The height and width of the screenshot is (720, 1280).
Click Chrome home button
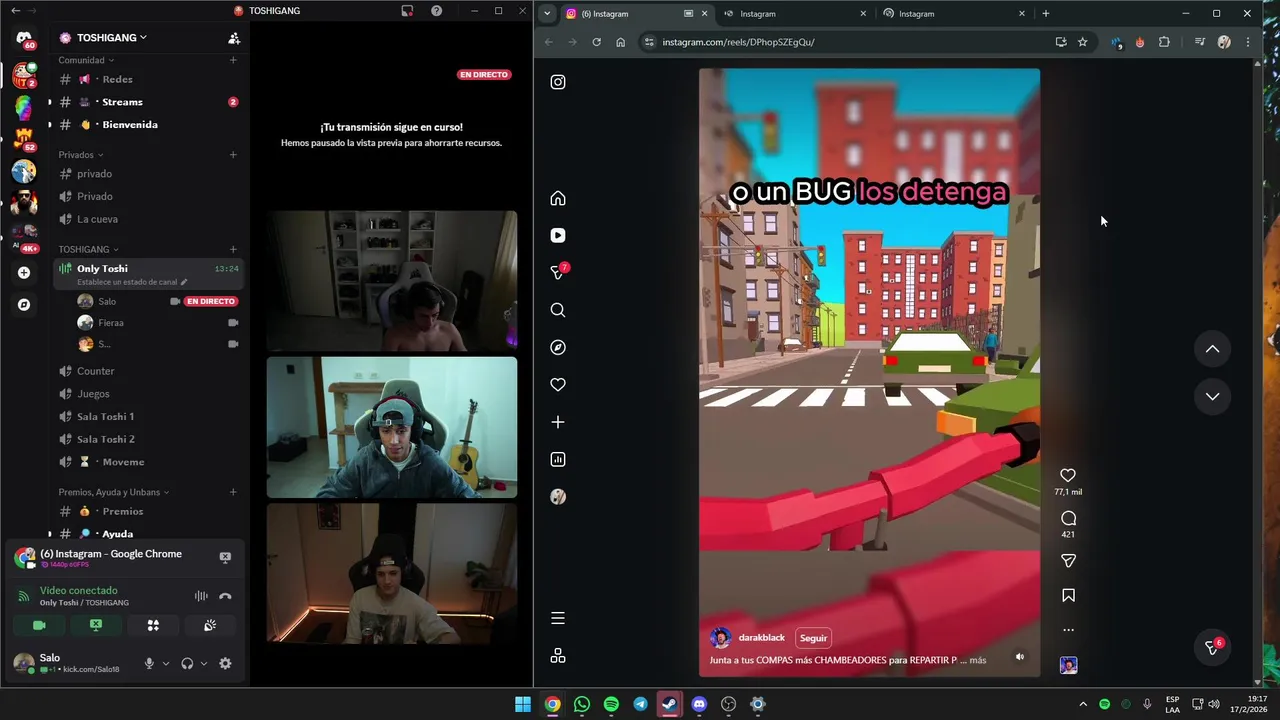pos(620,42)
